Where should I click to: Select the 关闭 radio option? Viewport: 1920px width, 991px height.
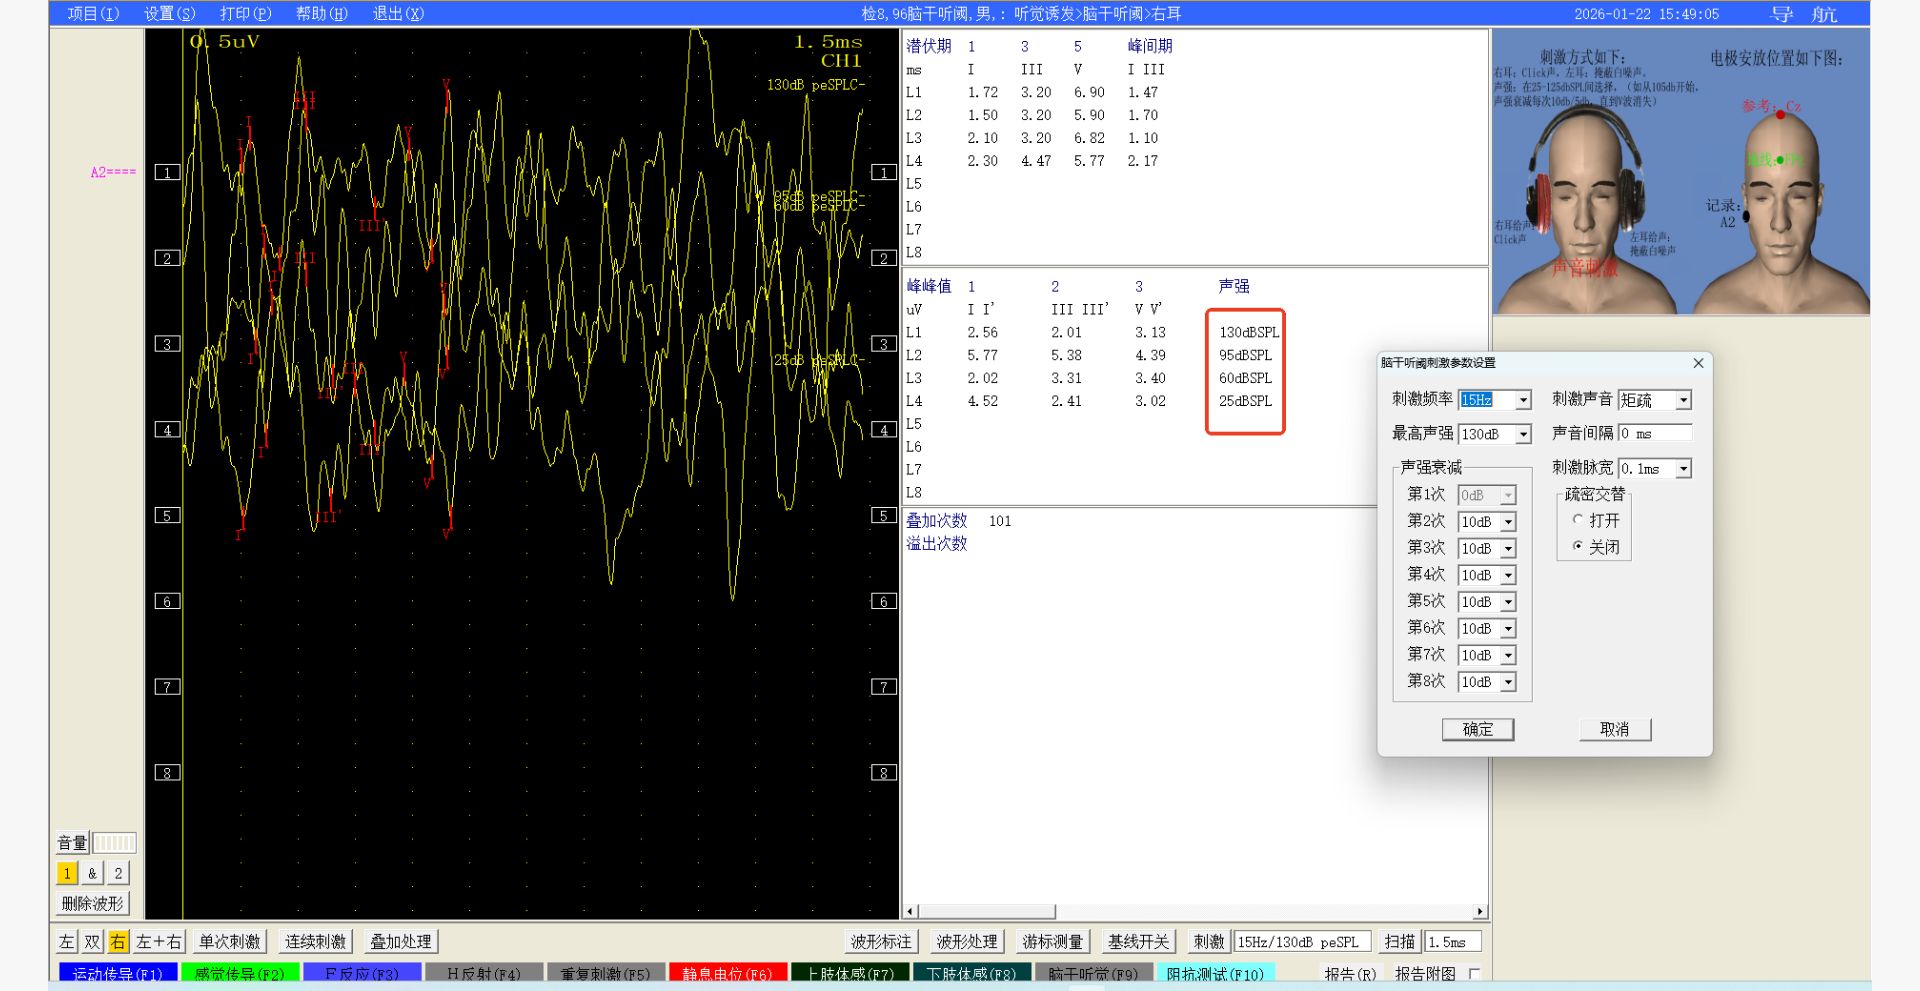click(1578, 546)
